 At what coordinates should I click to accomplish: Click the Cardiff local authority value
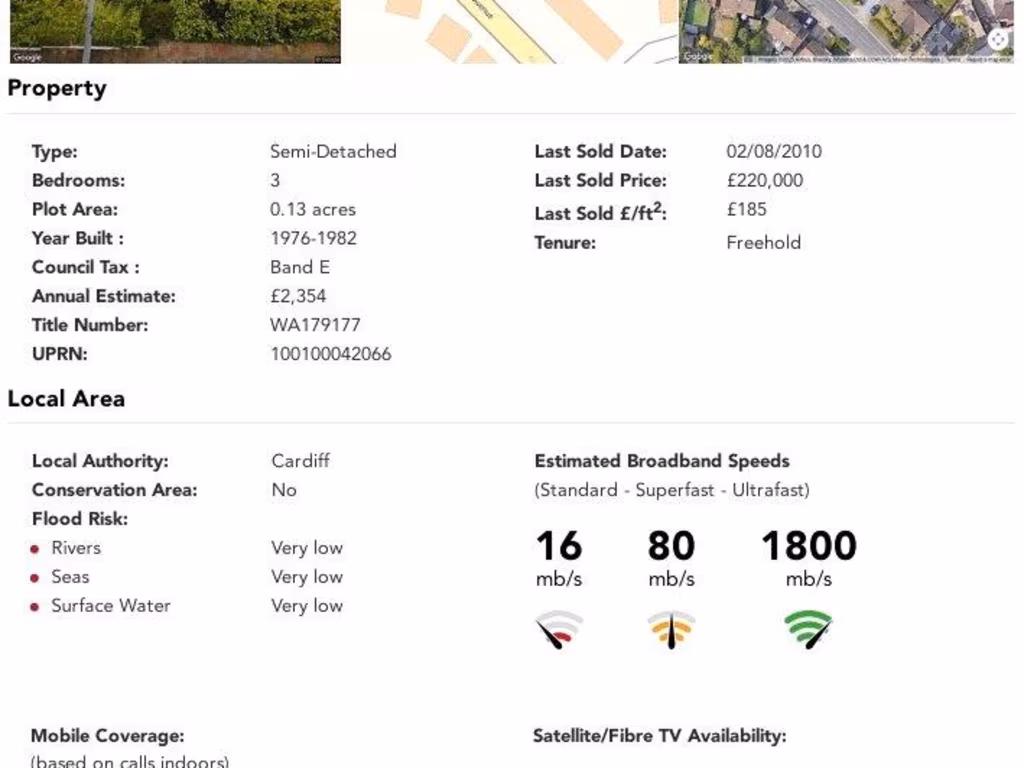point(300,461)
